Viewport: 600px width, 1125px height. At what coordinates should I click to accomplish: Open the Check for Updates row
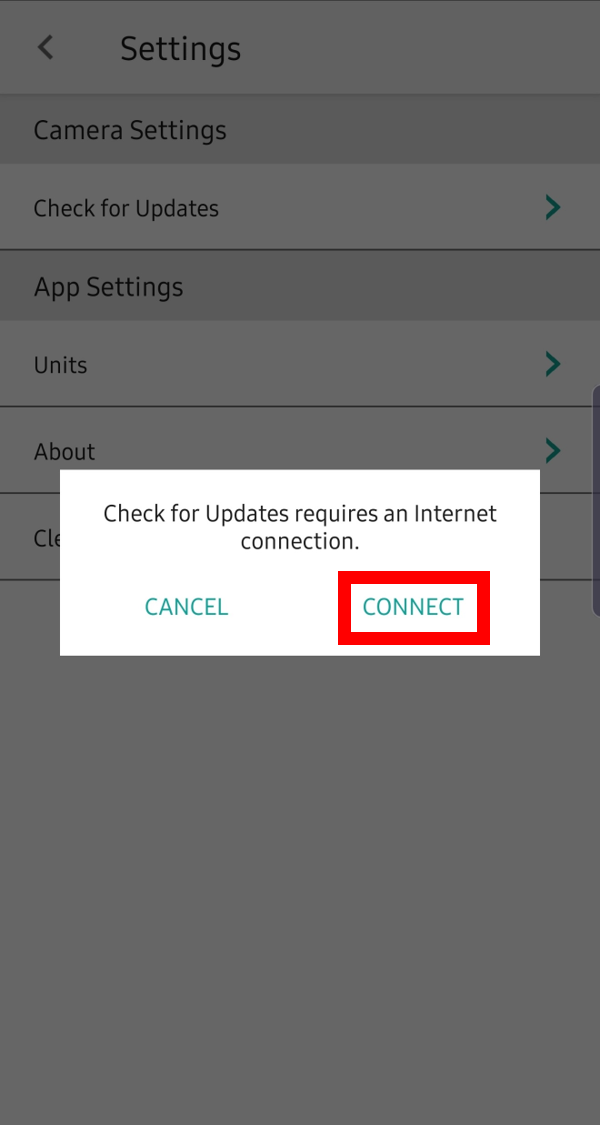(300, 207)
